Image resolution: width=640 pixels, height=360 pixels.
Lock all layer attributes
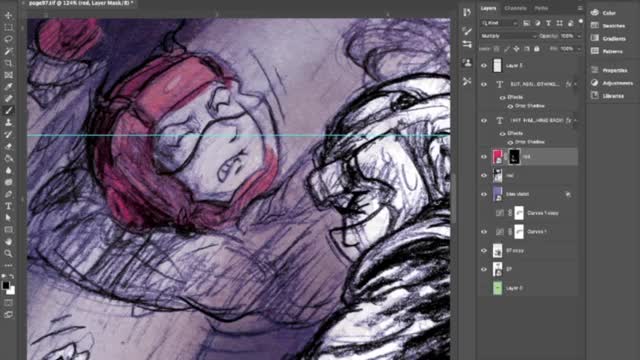tap(537, 49)
